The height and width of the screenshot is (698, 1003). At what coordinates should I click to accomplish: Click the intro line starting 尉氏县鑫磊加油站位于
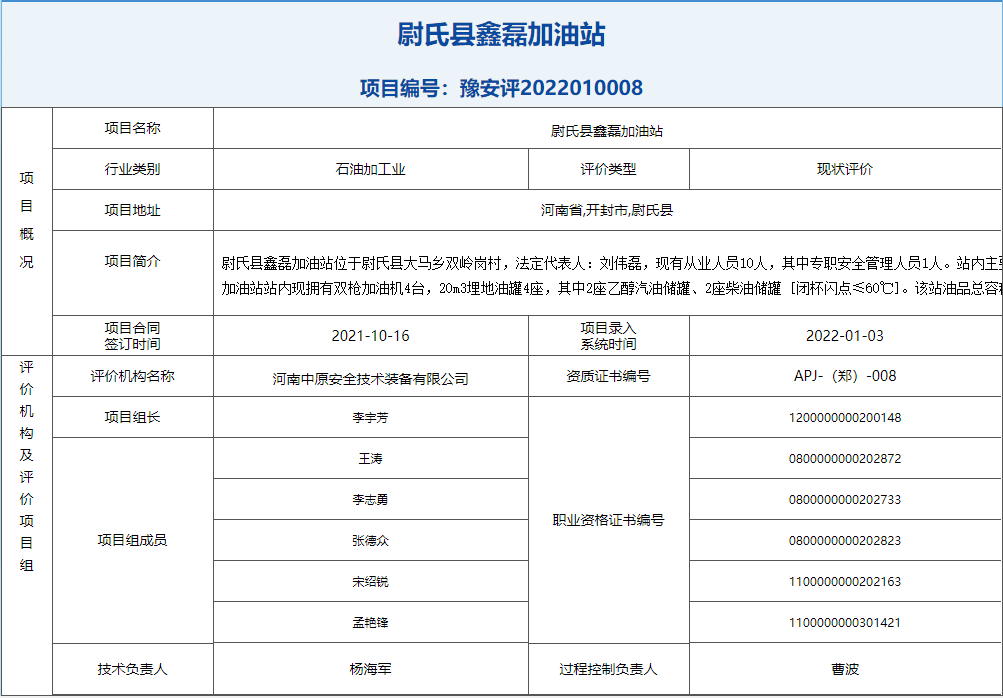[612, 263]
